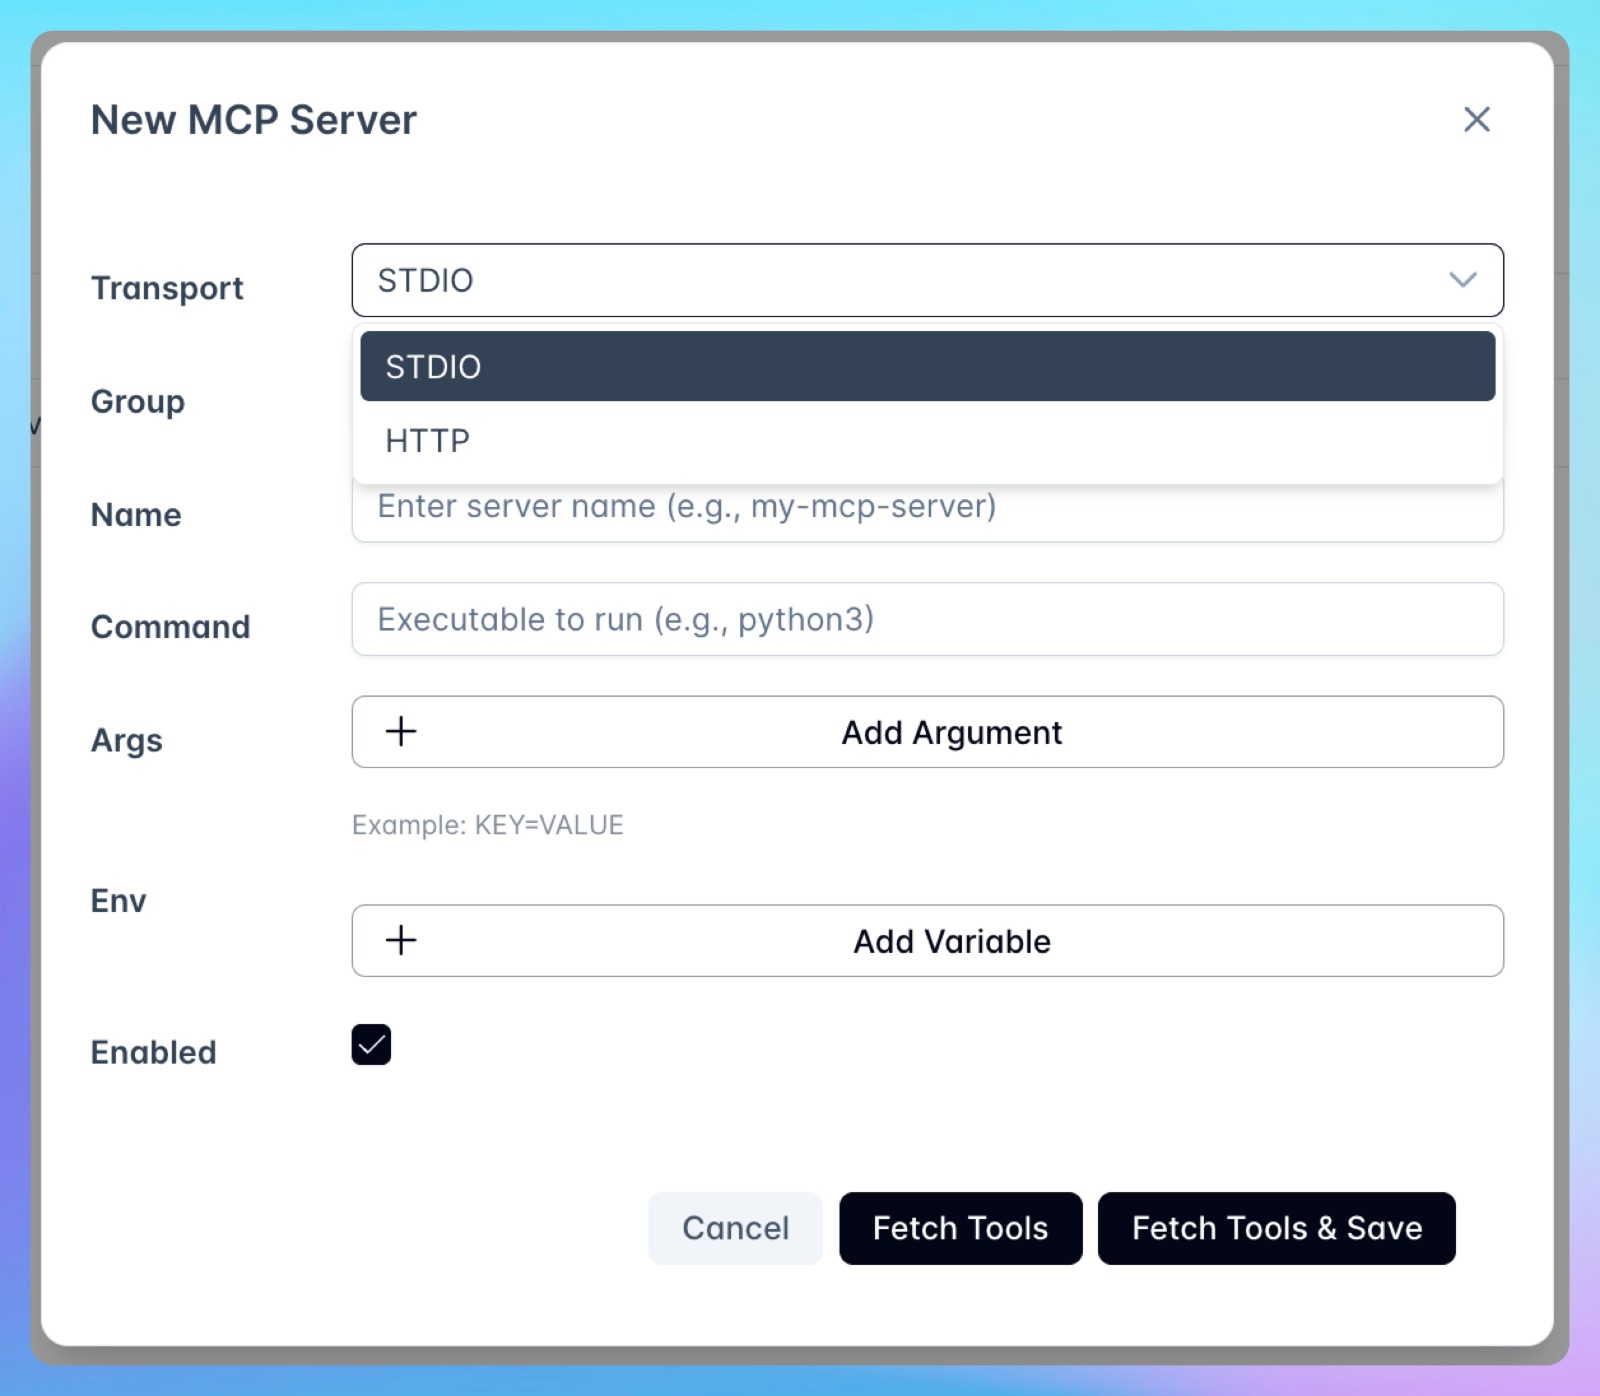The width and height of the screenshot is (1600, 1396).
Task: Click the X to close the New MCP Server dialog
Action: [x=1477, y=119]
